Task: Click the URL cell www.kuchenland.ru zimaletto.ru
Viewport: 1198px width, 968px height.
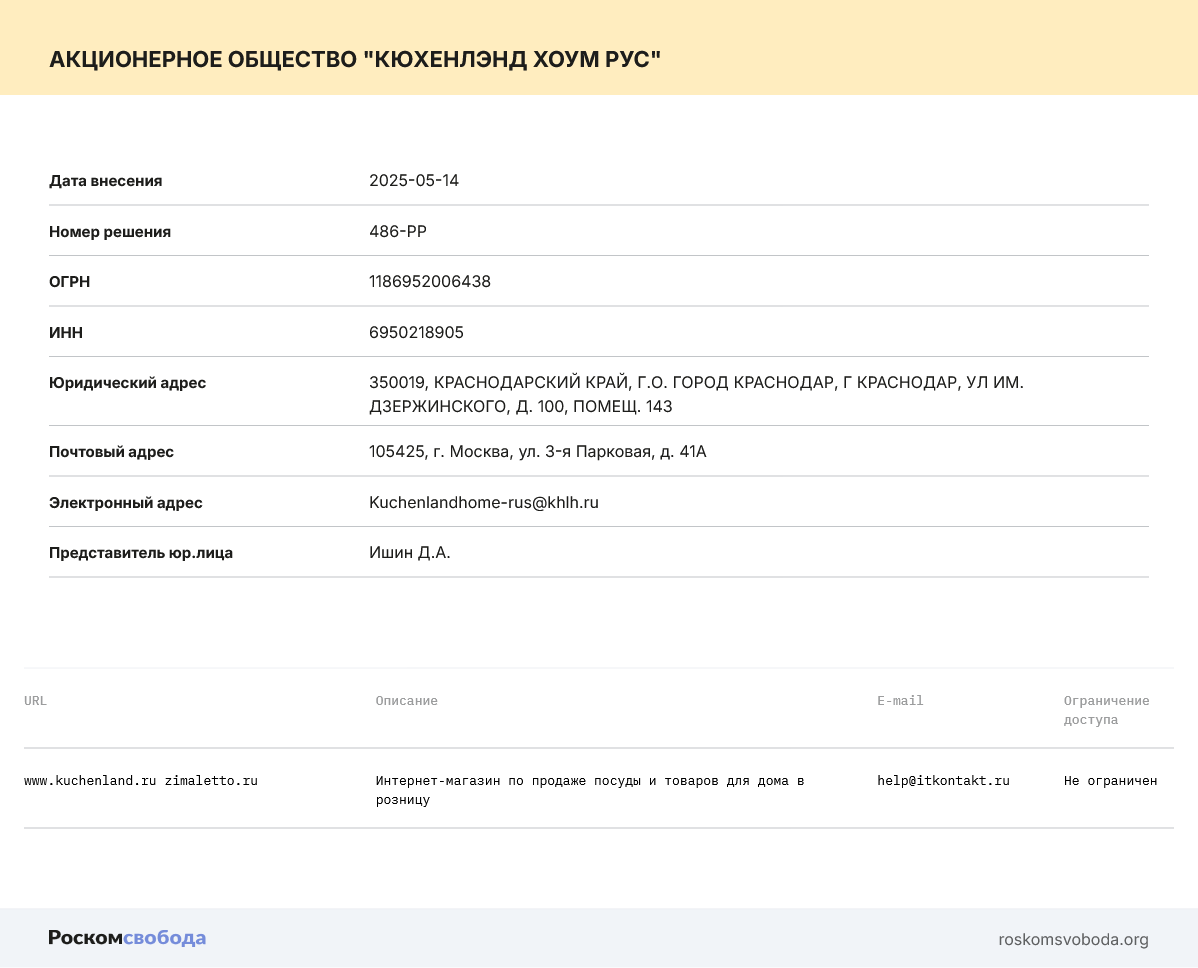Action: click(141, 781)
